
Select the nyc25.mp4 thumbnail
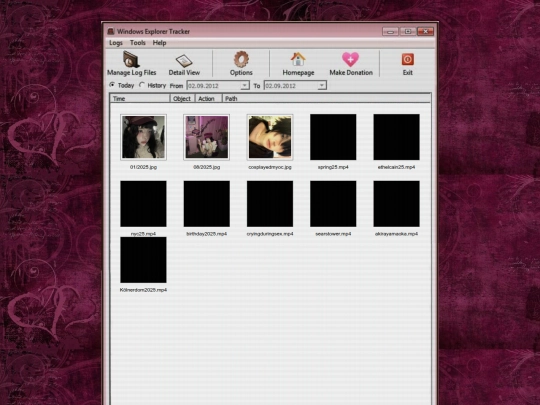pos(143,204)
